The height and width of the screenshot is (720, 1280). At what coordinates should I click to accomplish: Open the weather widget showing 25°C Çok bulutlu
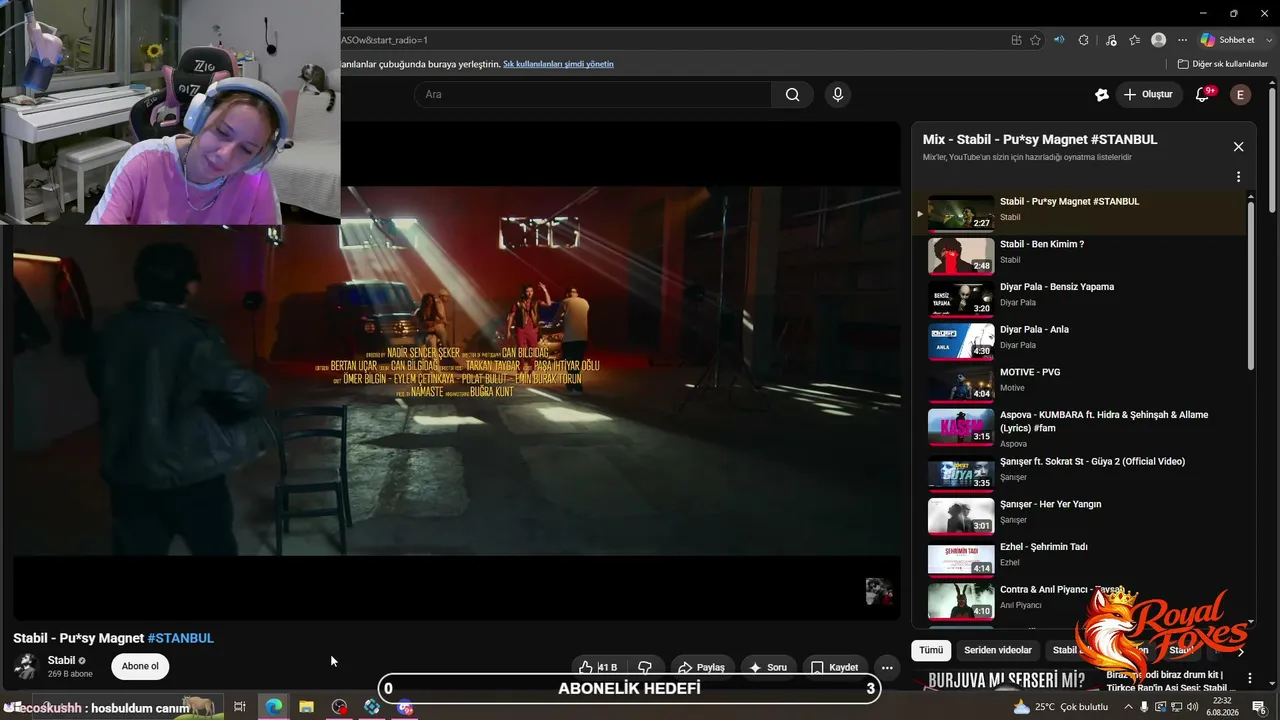[1060, 707]
